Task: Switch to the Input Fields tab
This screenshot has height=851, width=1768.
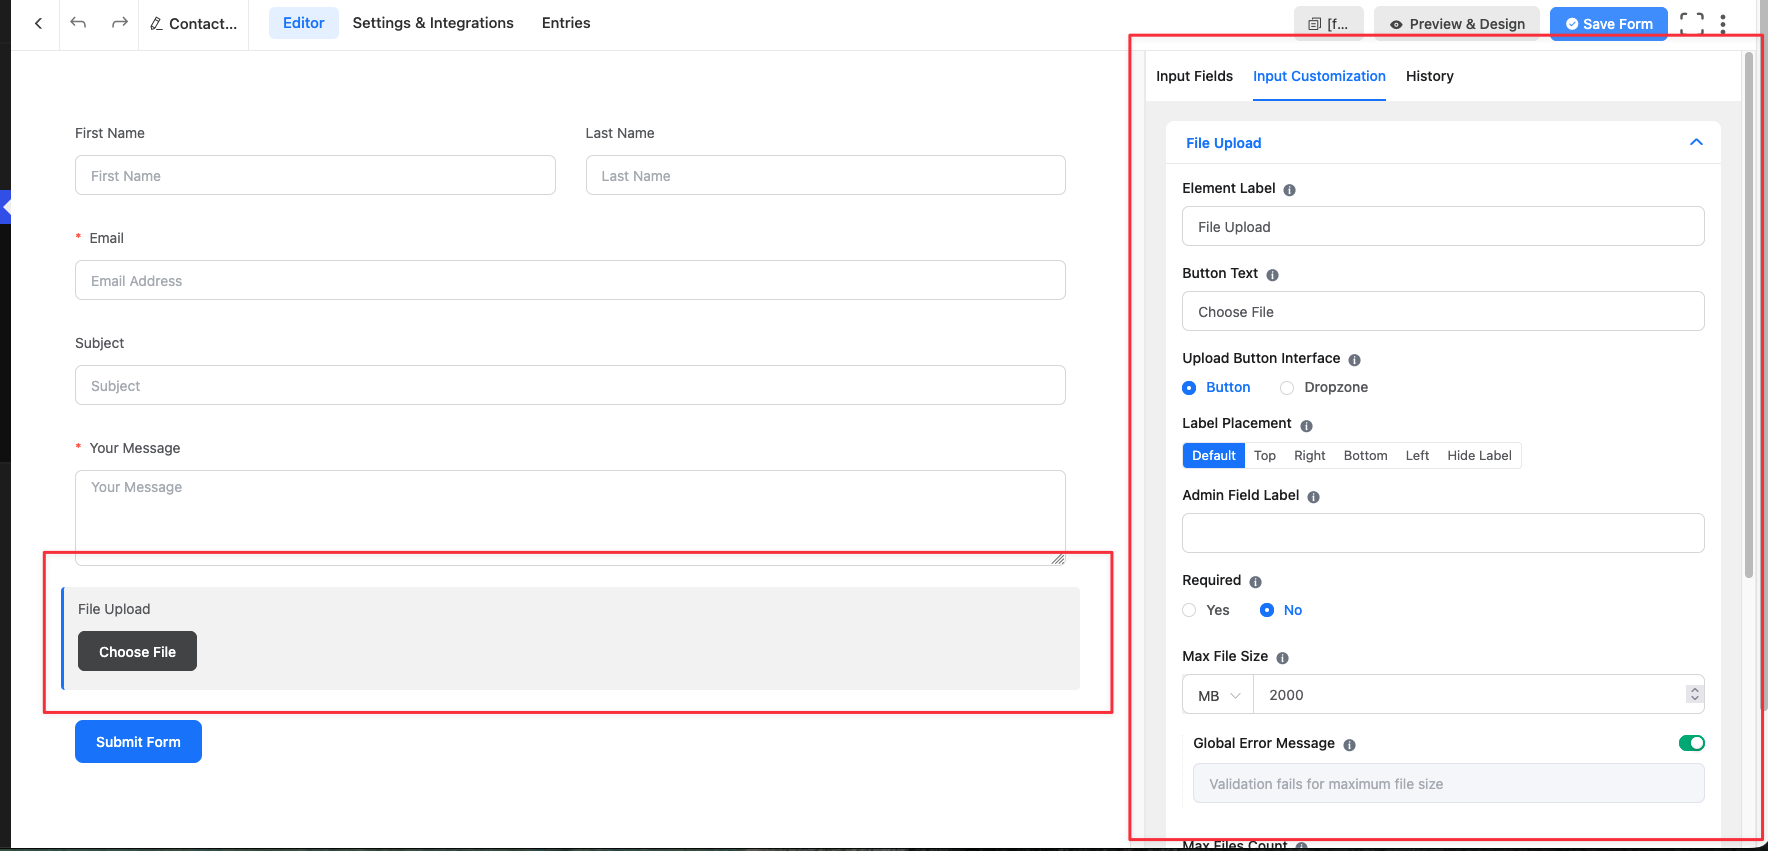Action: 1194,76
